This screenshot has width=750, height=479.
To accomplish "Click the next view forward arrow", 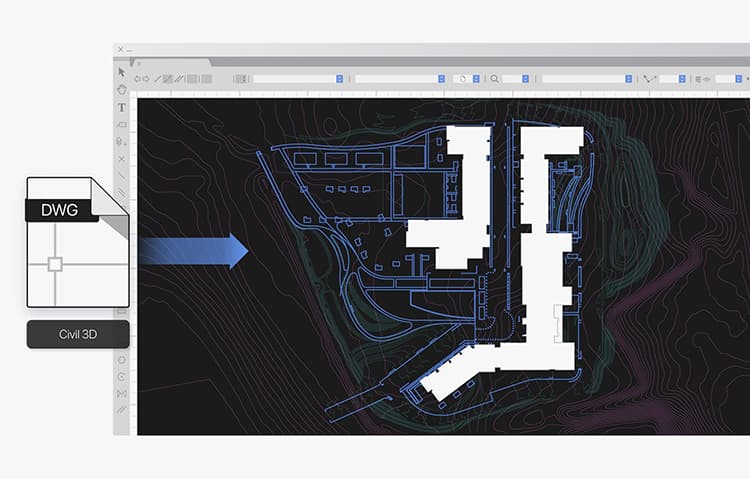I will (146, 79).
